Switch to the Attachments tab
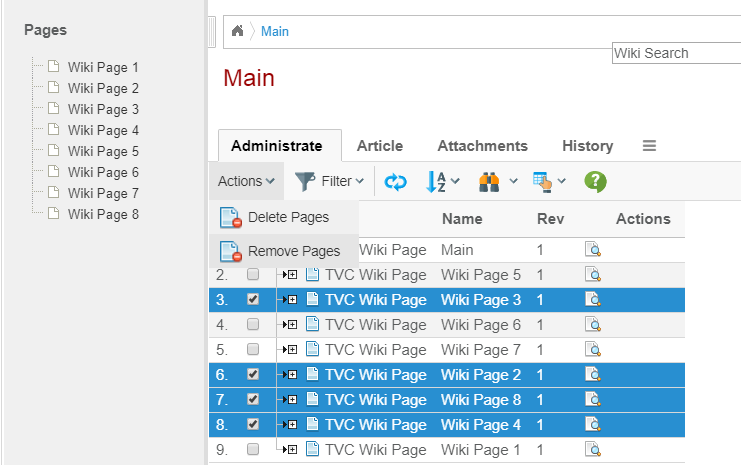Image resolution: width=741 pixels, height=465 pixels. 482,146
